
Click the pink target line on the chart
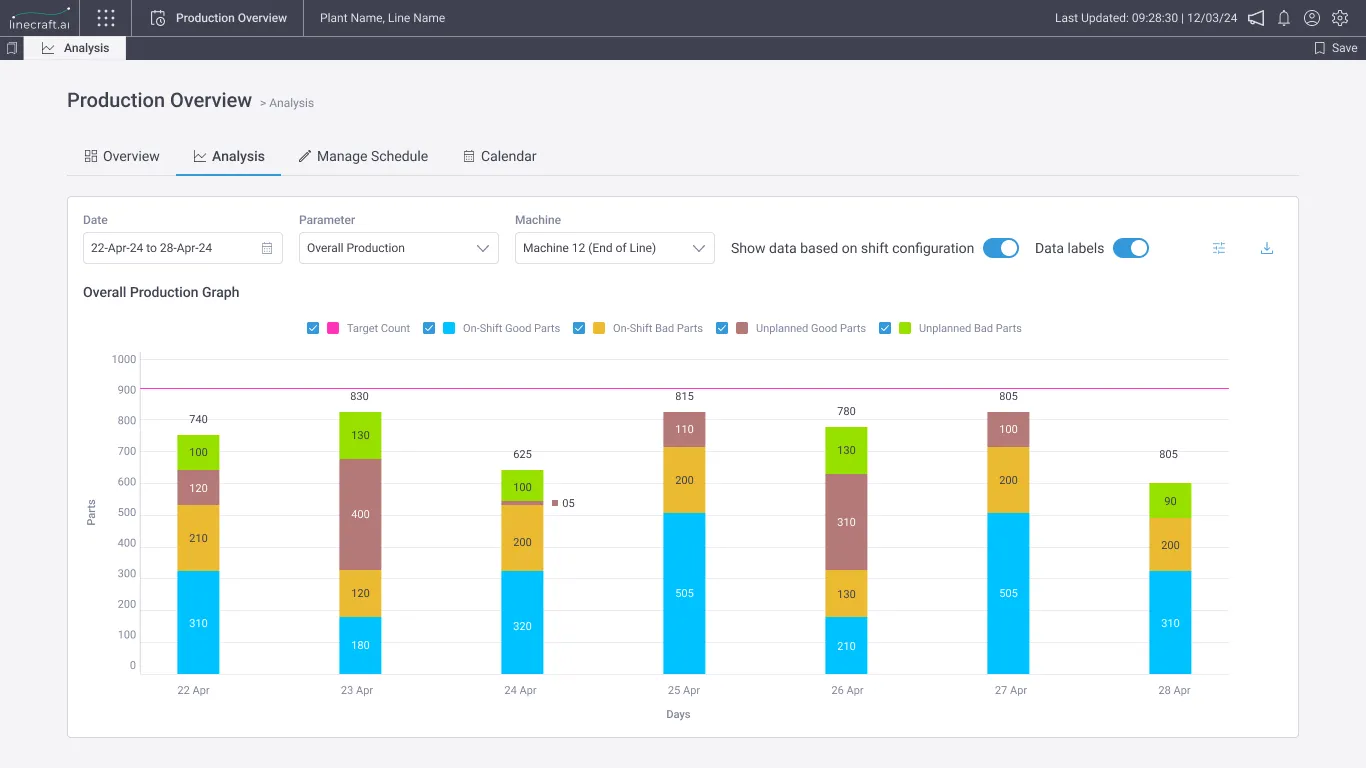coord(684,388)
